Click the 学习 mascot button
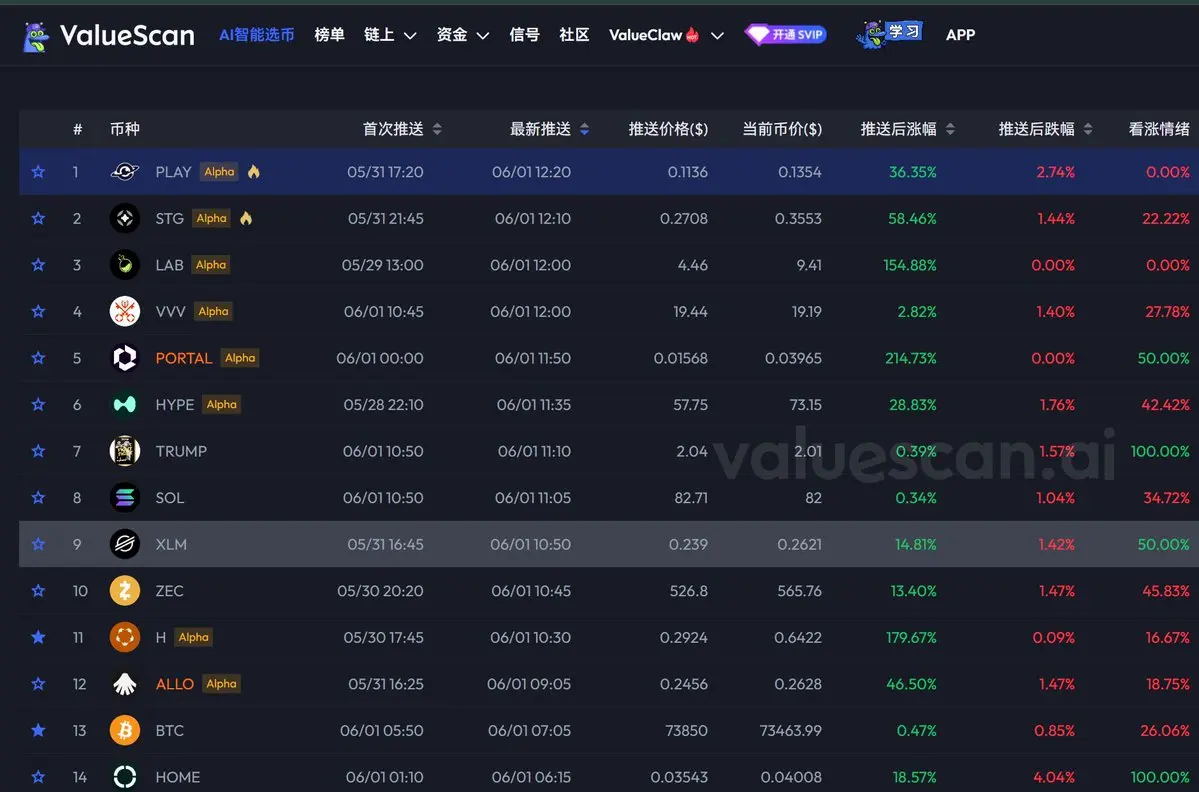This screenshot has height=792, width=1199. tap(889, 34)
